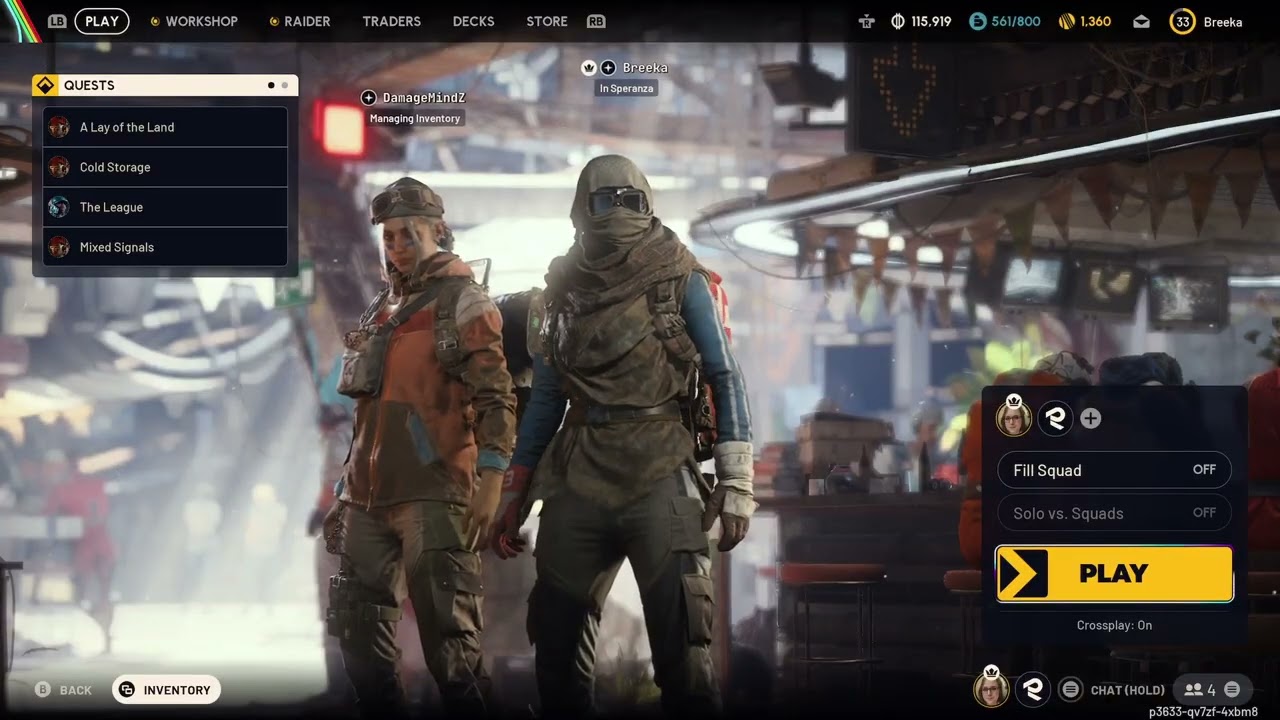Toggle the Solo vs. Squads option
This screenshot has width=1280, height=720.
(1114, 513)
